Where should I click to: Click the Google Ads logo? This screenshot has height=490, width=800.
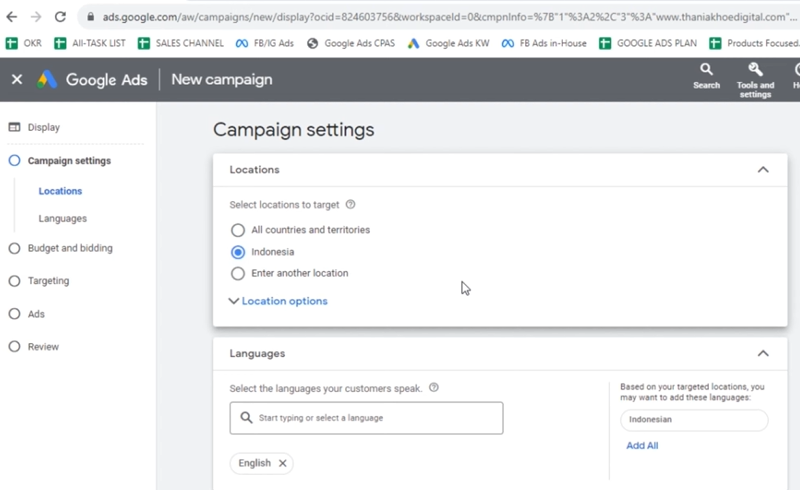click(48, 79)
